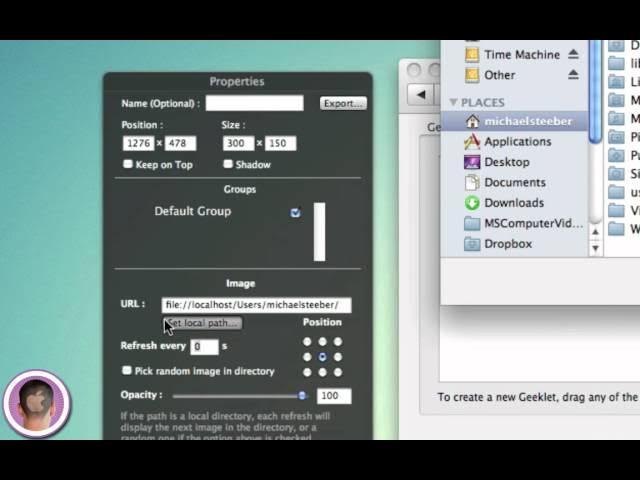The image size is (640, 480).
Task: Enable the Keep on Top checkbox
Action: pos(127,164)
